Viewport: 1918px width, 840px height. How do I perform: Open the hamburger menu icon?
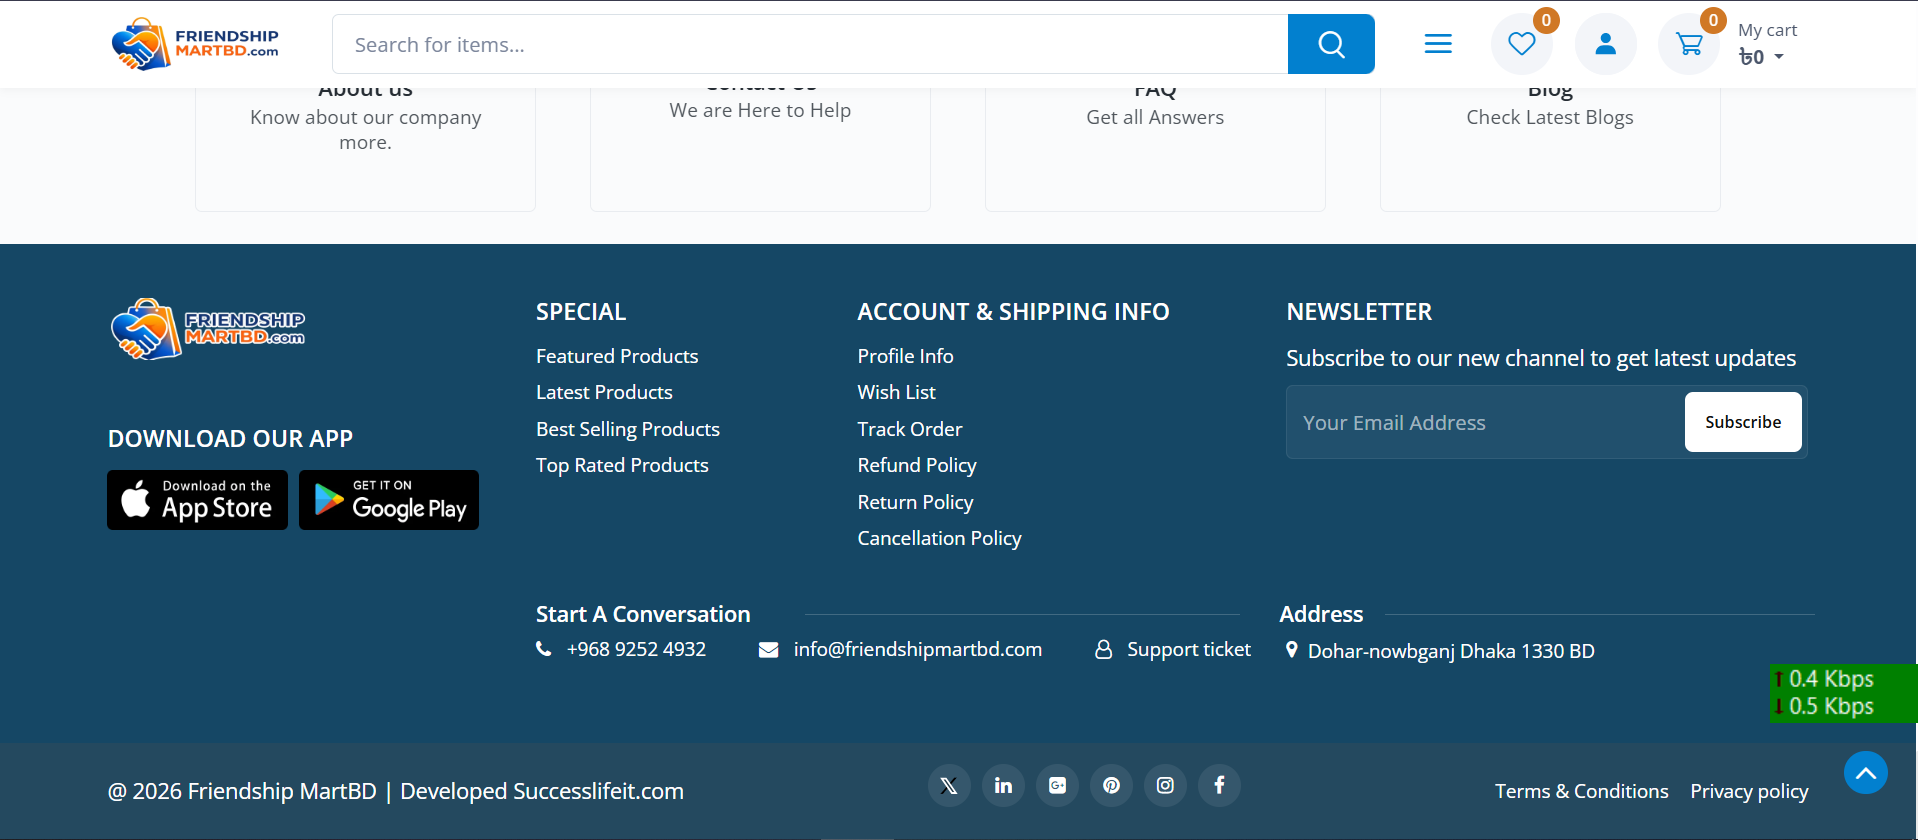tap(1438, 44)
